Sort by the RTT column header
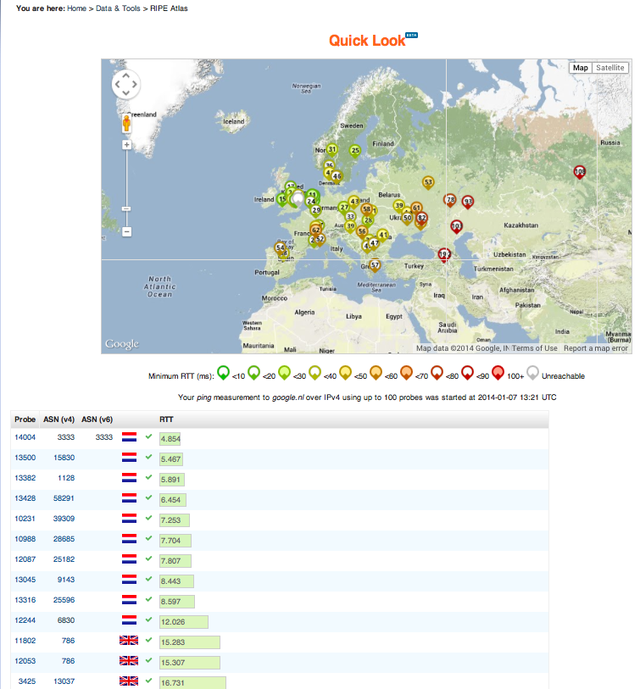This screenshot has height=689, width=640. coord(166,419)
